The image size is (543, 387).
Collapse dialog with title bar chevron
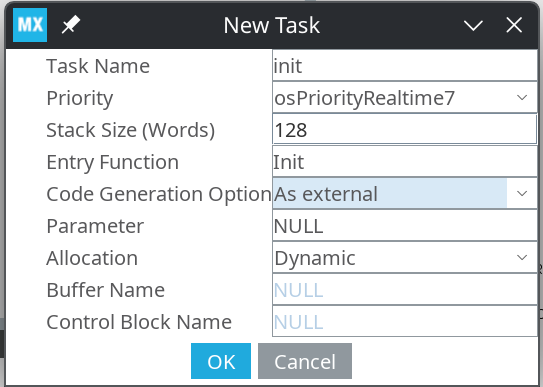coord(473,25)
